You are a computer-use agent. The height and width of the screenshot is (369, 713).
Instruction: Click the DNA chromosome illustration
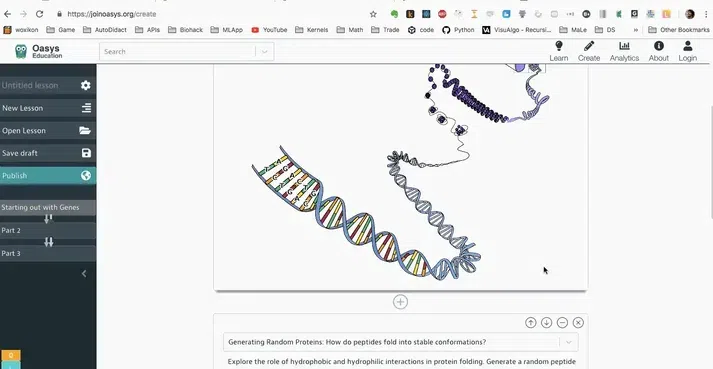coord(400,173)
